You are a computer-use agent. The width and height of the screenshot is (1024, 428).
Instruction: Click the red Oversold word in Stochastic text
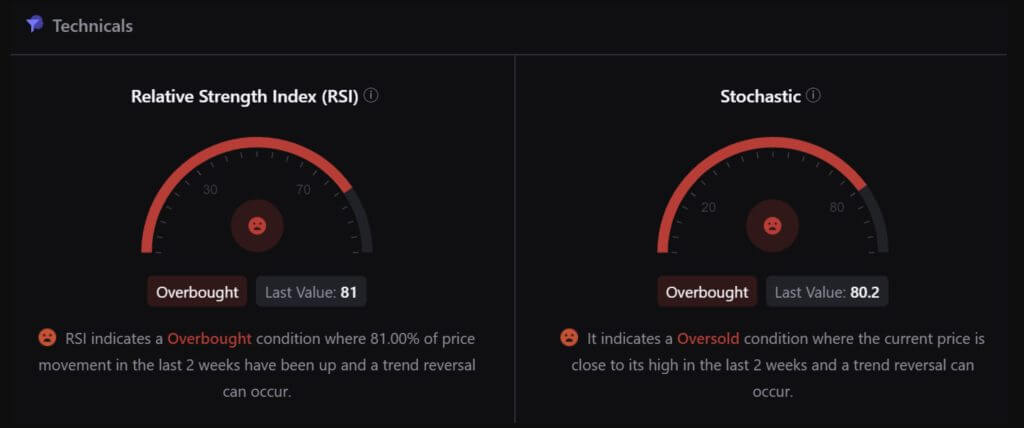click(x=709, y=338)
